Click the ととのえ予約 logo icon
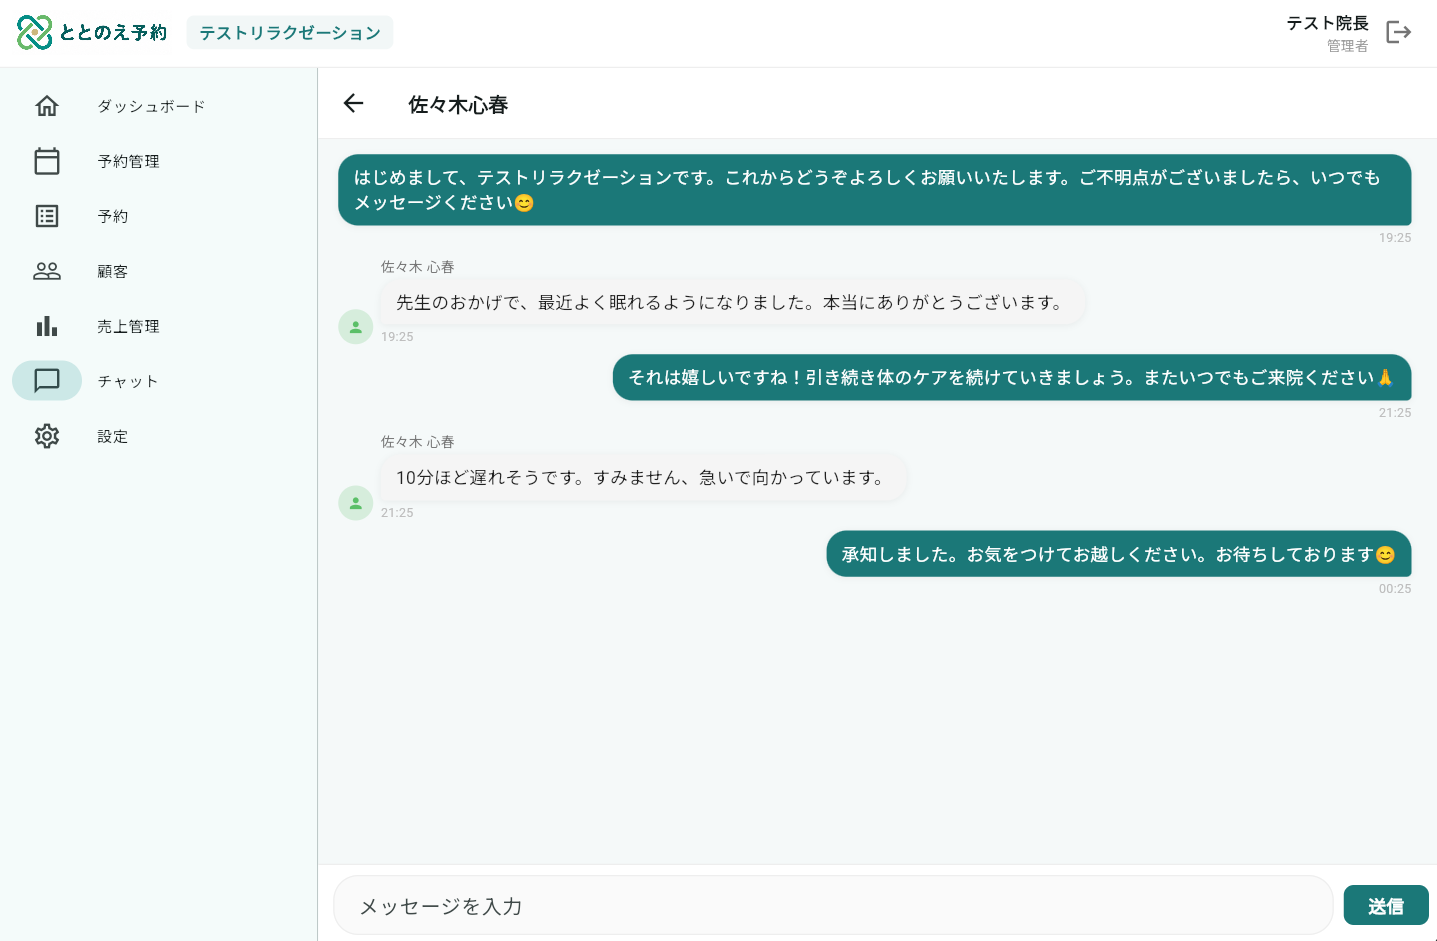This screenshot has width=1437, height=941. point(34,32)
